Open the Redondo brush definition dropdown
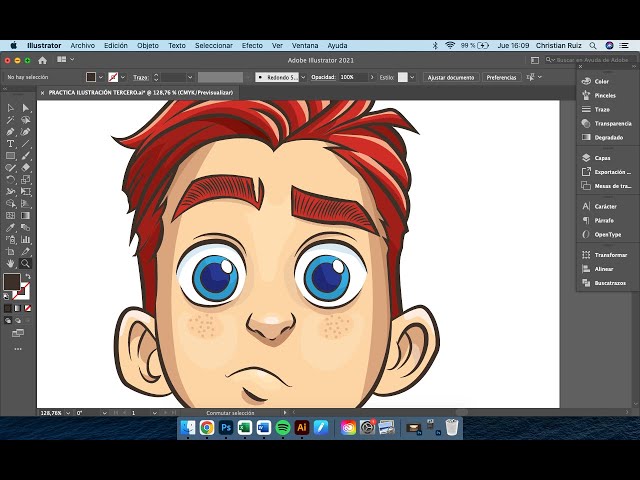The width and height of the screenshot is (640, 480). 303,77
